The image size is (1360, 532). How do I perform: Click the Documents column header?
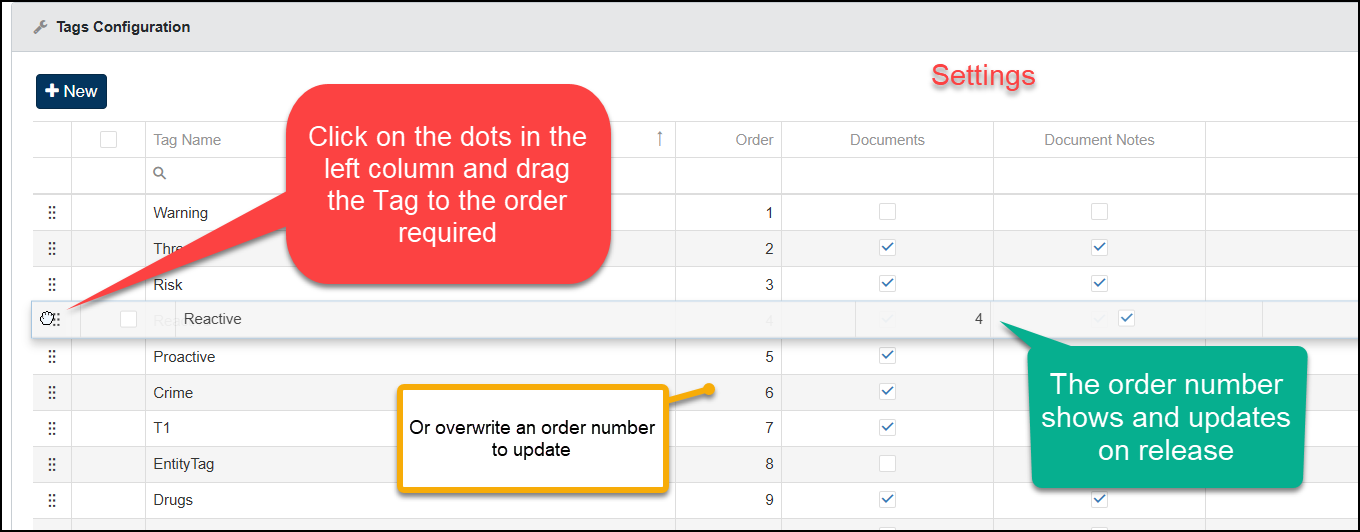click(x=887, y=140)
